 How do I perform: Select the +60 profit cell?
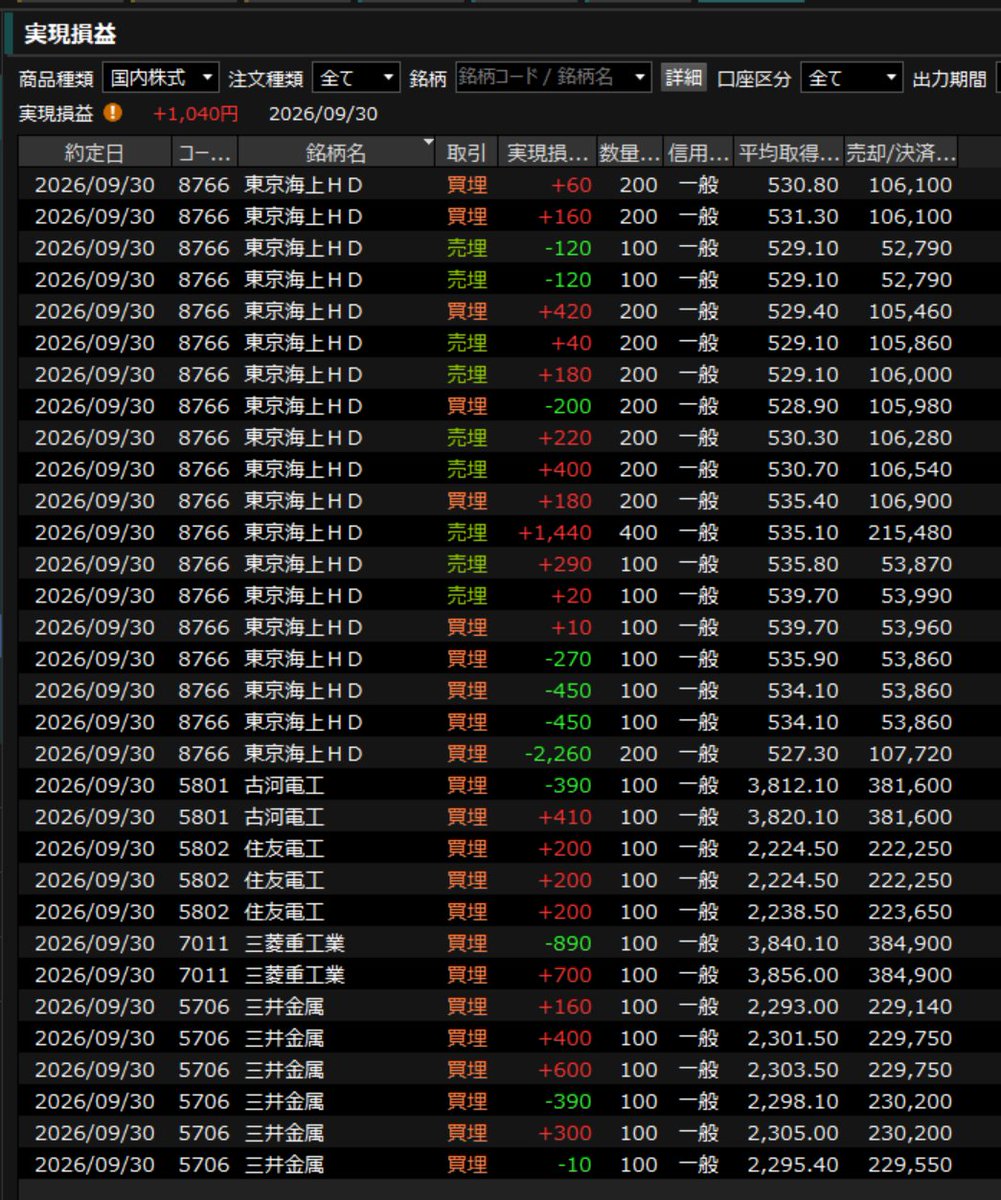[571, 185]
